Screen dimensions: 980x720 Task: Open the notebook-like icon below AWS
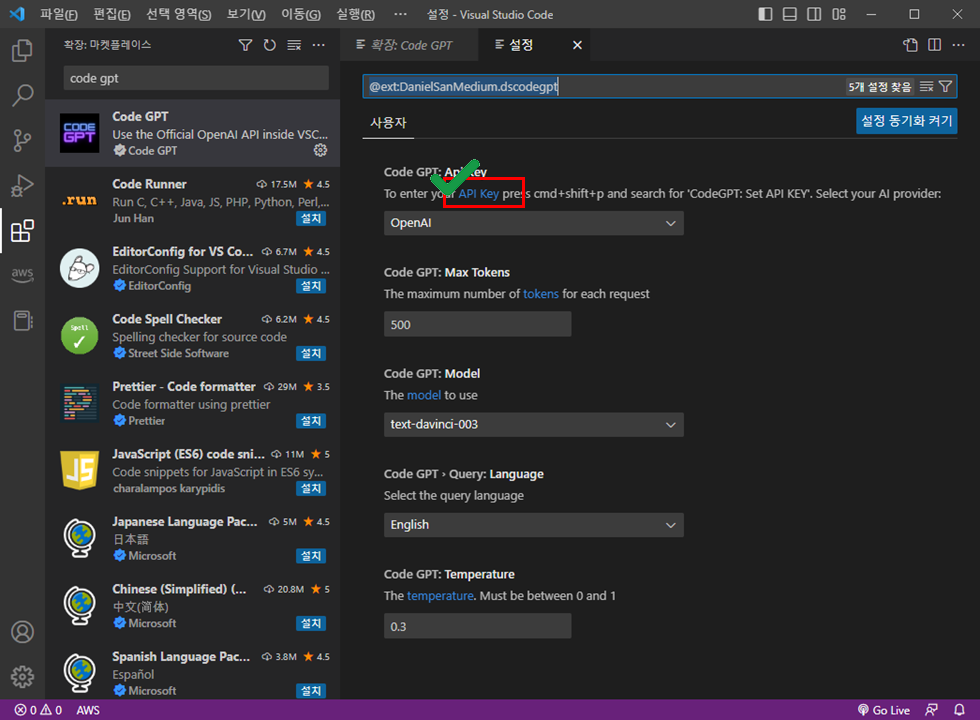(22, 321)
